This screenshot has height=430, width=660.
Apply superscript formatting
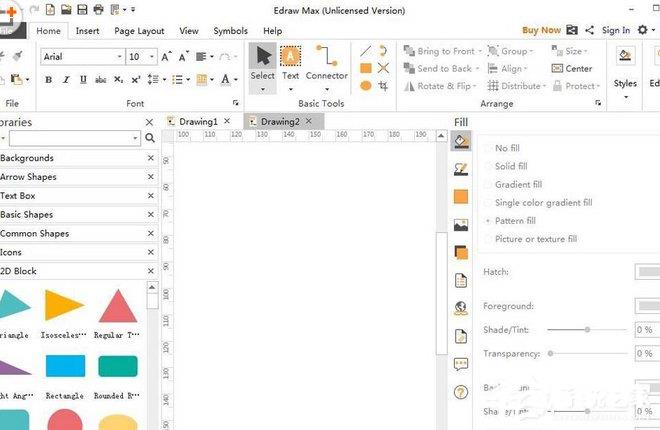(136, 80)
